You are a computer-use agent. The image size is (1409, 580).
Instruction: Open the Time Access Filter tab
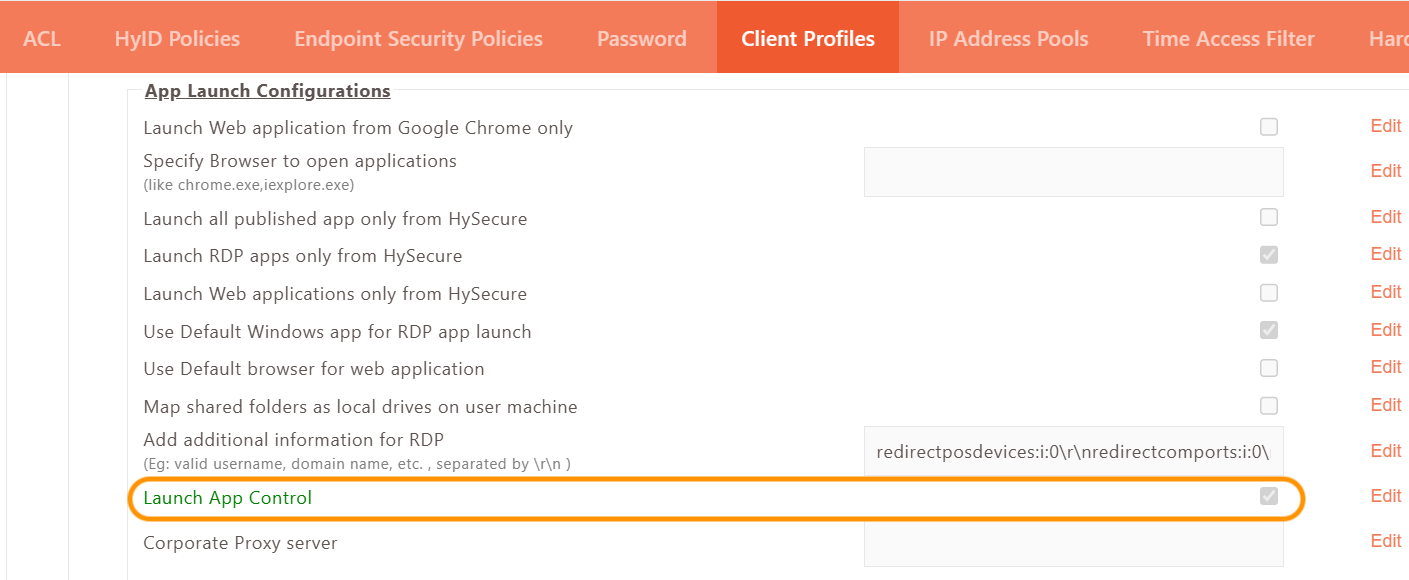[1228, 39]
